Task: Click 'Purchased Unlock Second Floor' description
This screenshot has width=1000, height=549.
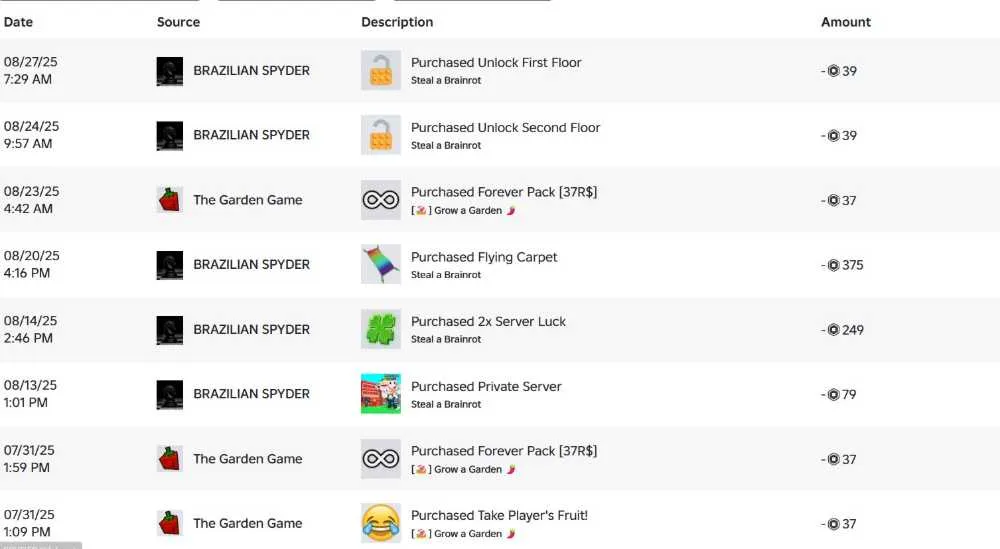Action: 505,128
